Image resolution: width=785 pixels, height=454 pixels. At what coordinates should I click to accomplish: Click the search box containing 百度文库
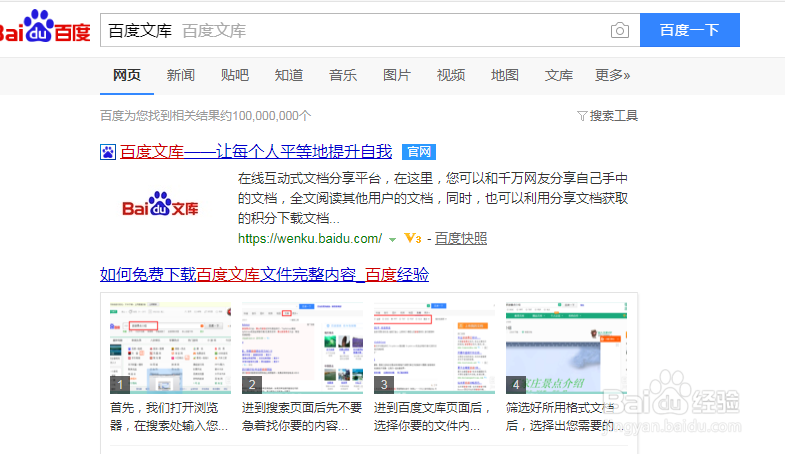[x=370, y=31]
